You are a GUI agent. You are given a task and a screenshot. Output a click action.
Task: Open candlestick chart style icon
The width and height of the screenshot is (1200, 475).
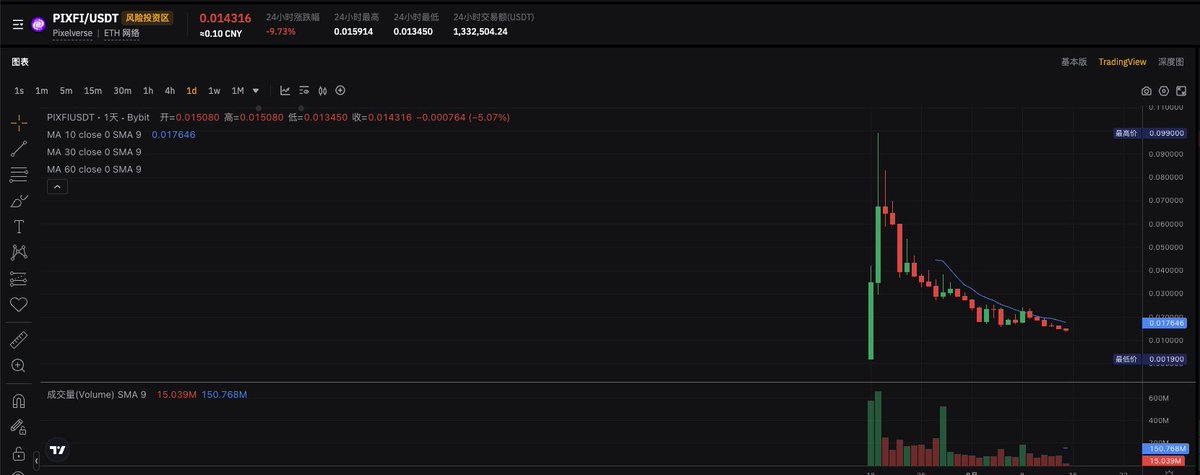[323, 91]
